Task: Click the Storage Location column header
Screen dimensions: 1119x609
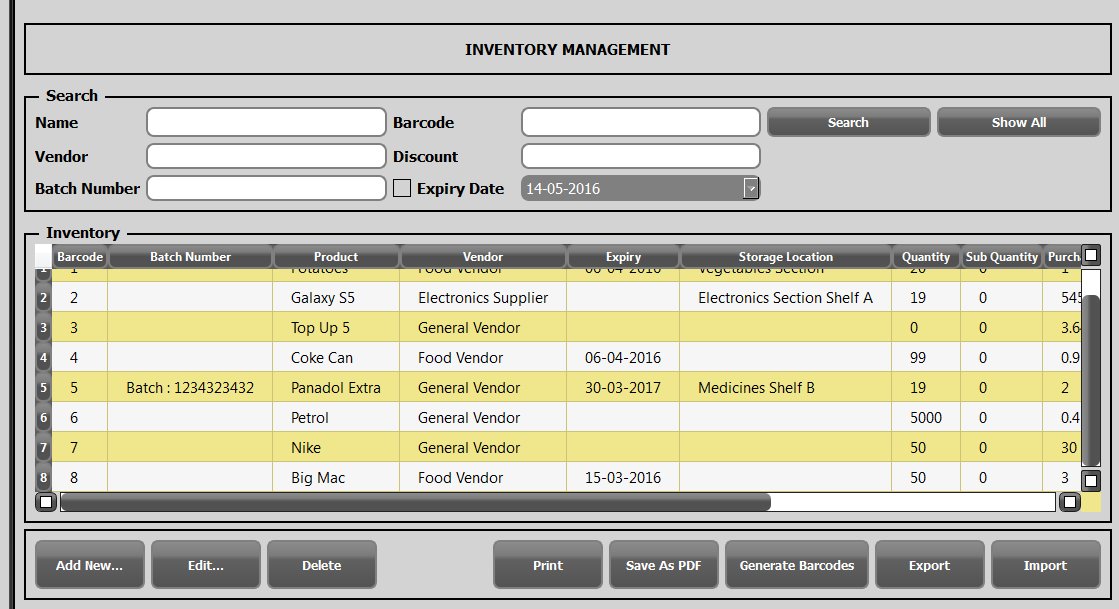Action: click(x=785, y=257)
